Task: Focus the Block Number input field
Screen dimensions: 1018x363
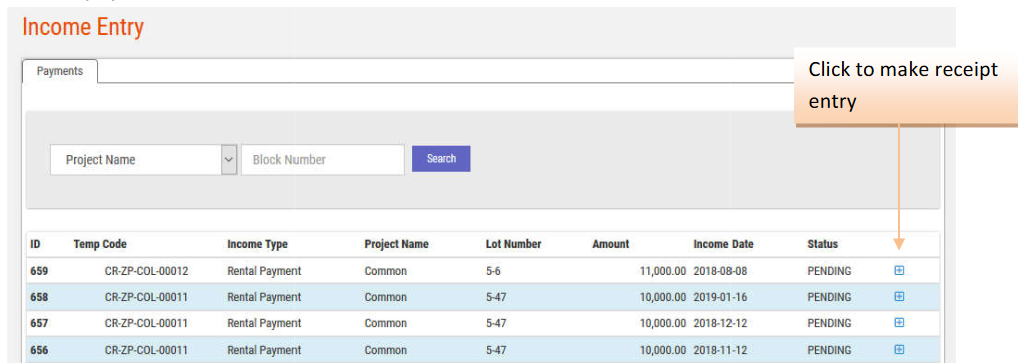Action: pyautogui.click(x=323, y=160)
